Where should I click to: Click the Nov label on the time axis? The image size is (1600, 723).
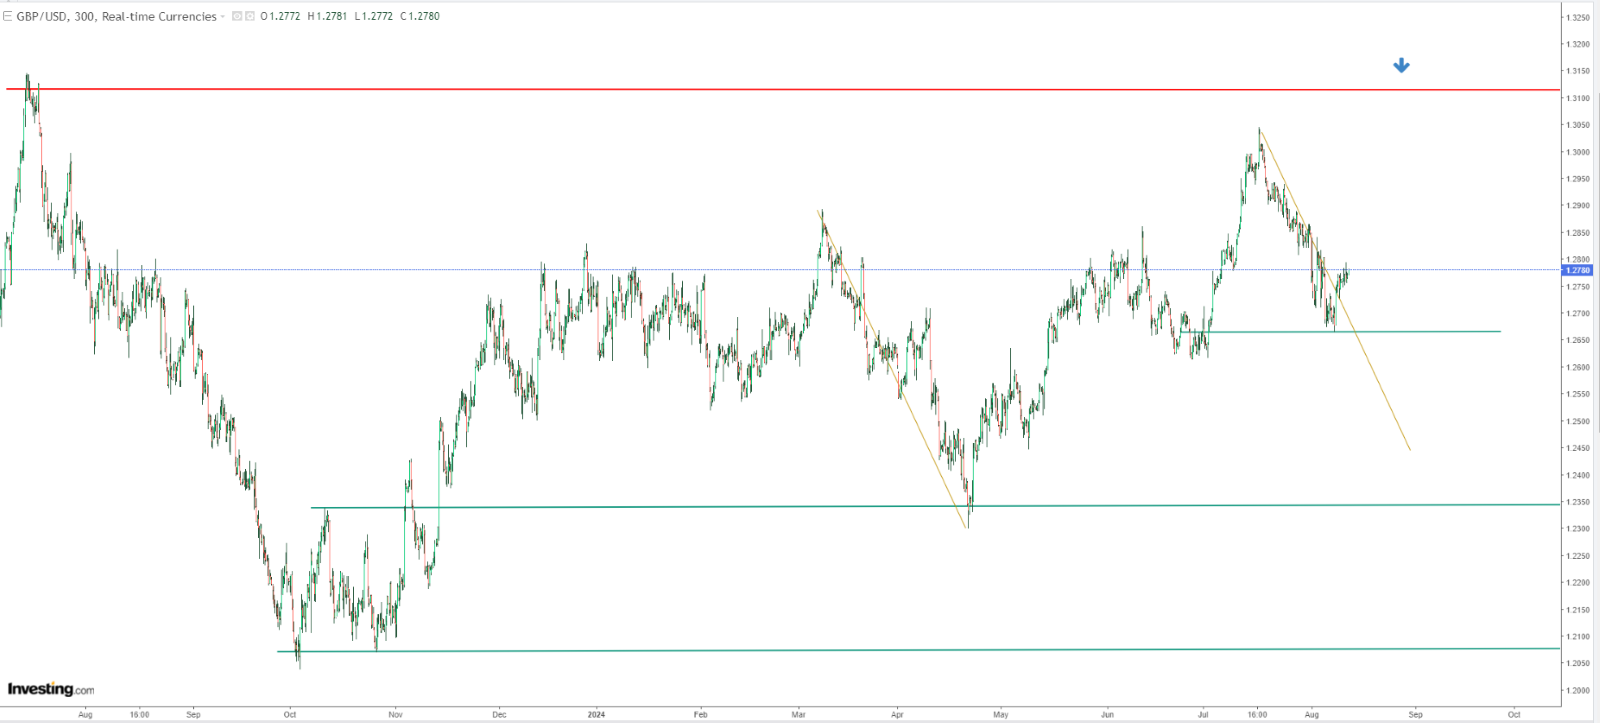pyautogui.click(x=395, y=715)
